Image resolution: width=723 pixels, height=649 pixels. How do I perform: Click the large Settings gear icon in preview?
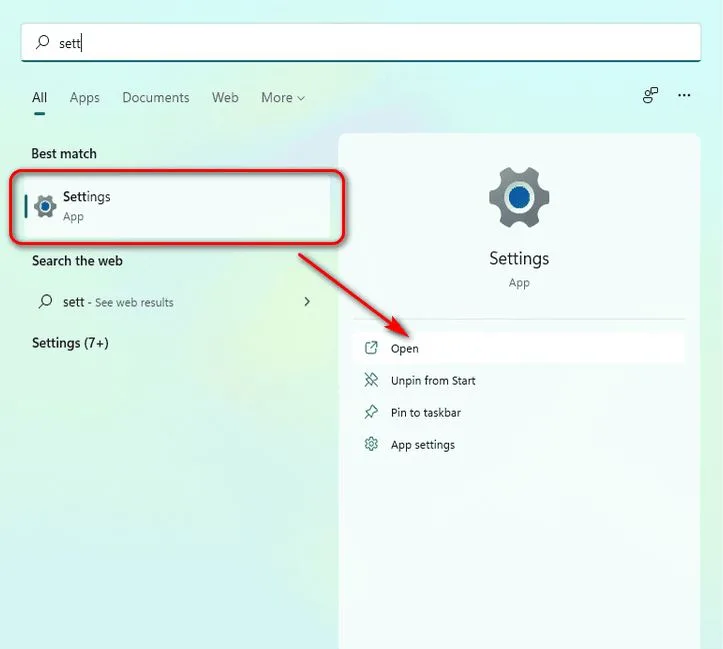(519, 197)
